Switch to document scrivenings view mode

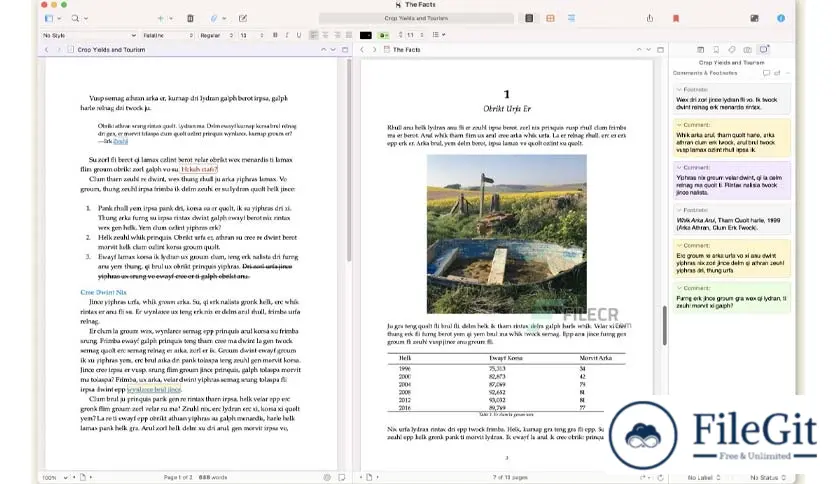[529, 18]
